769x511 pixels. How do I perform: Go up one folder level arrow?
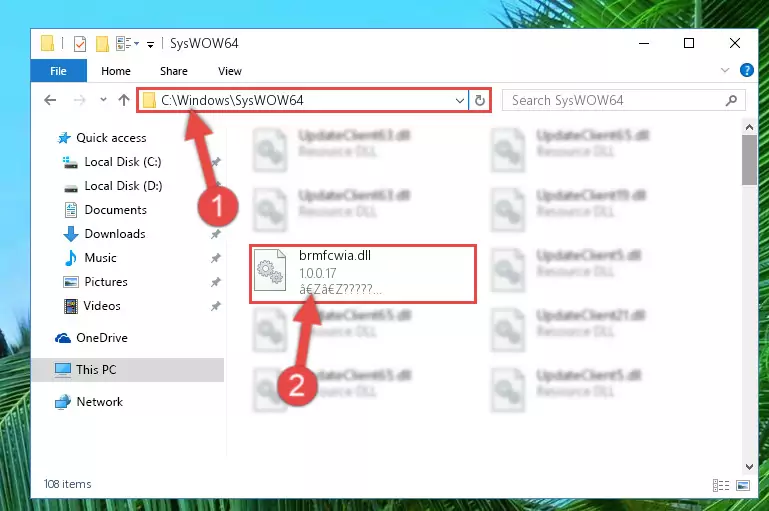coord(124,100)
